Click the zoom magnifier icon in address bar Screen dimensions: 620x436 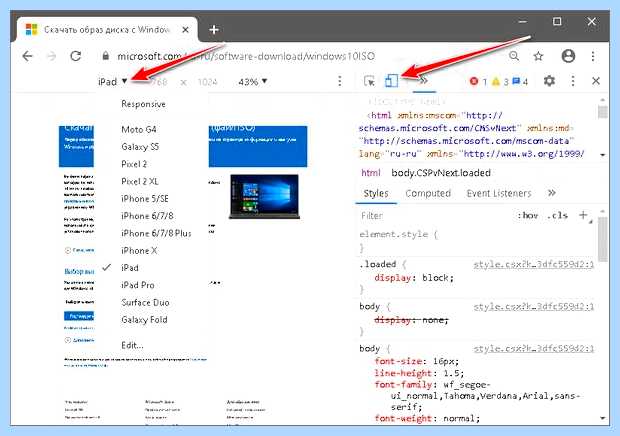[514, 56]
